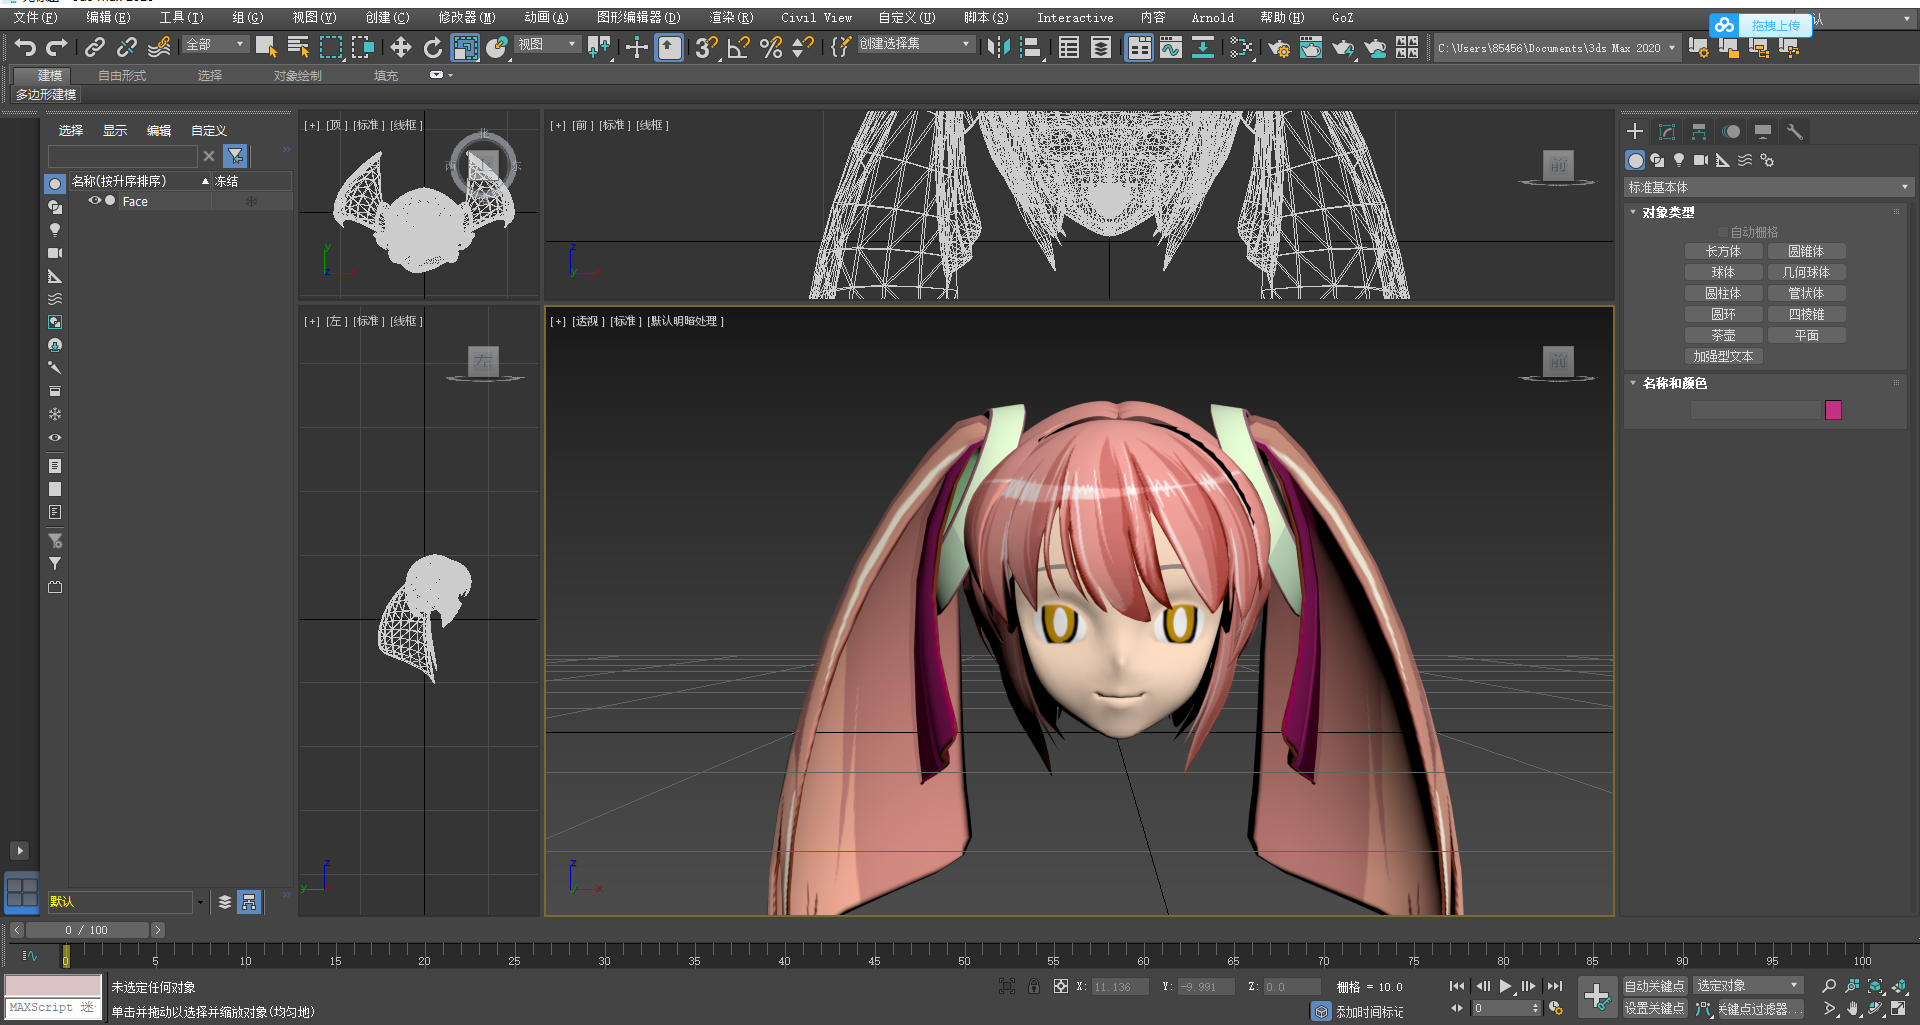1920x1025 pixels.
Task: Select the Rotate transform tool
Action: (432, 47)
